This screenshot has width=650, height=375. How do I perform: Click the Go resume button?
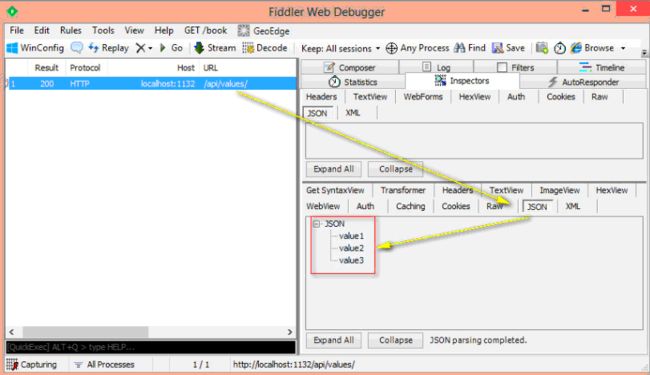click(171, 48)
